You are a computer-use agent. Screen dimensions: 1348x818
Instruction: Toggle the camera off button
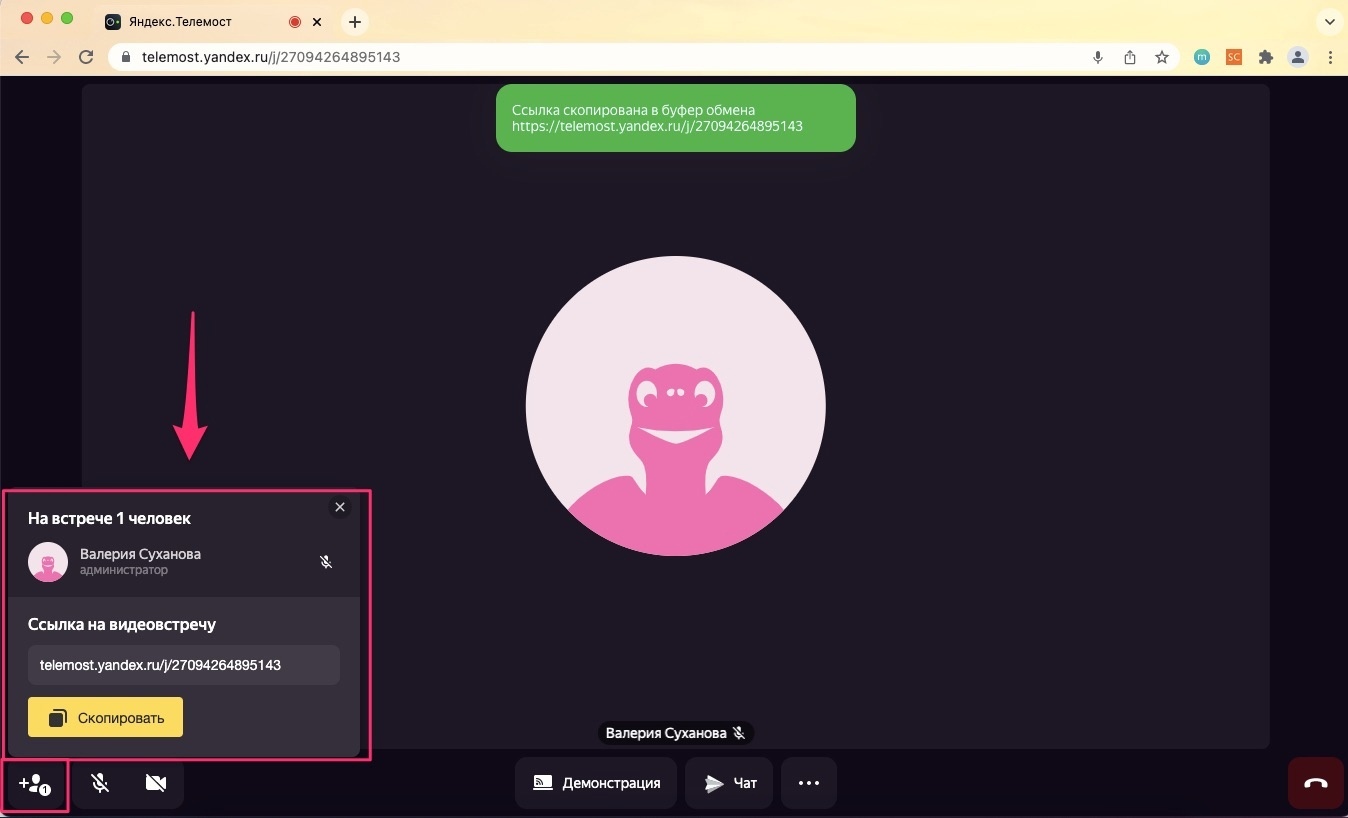tap(155, 783)
